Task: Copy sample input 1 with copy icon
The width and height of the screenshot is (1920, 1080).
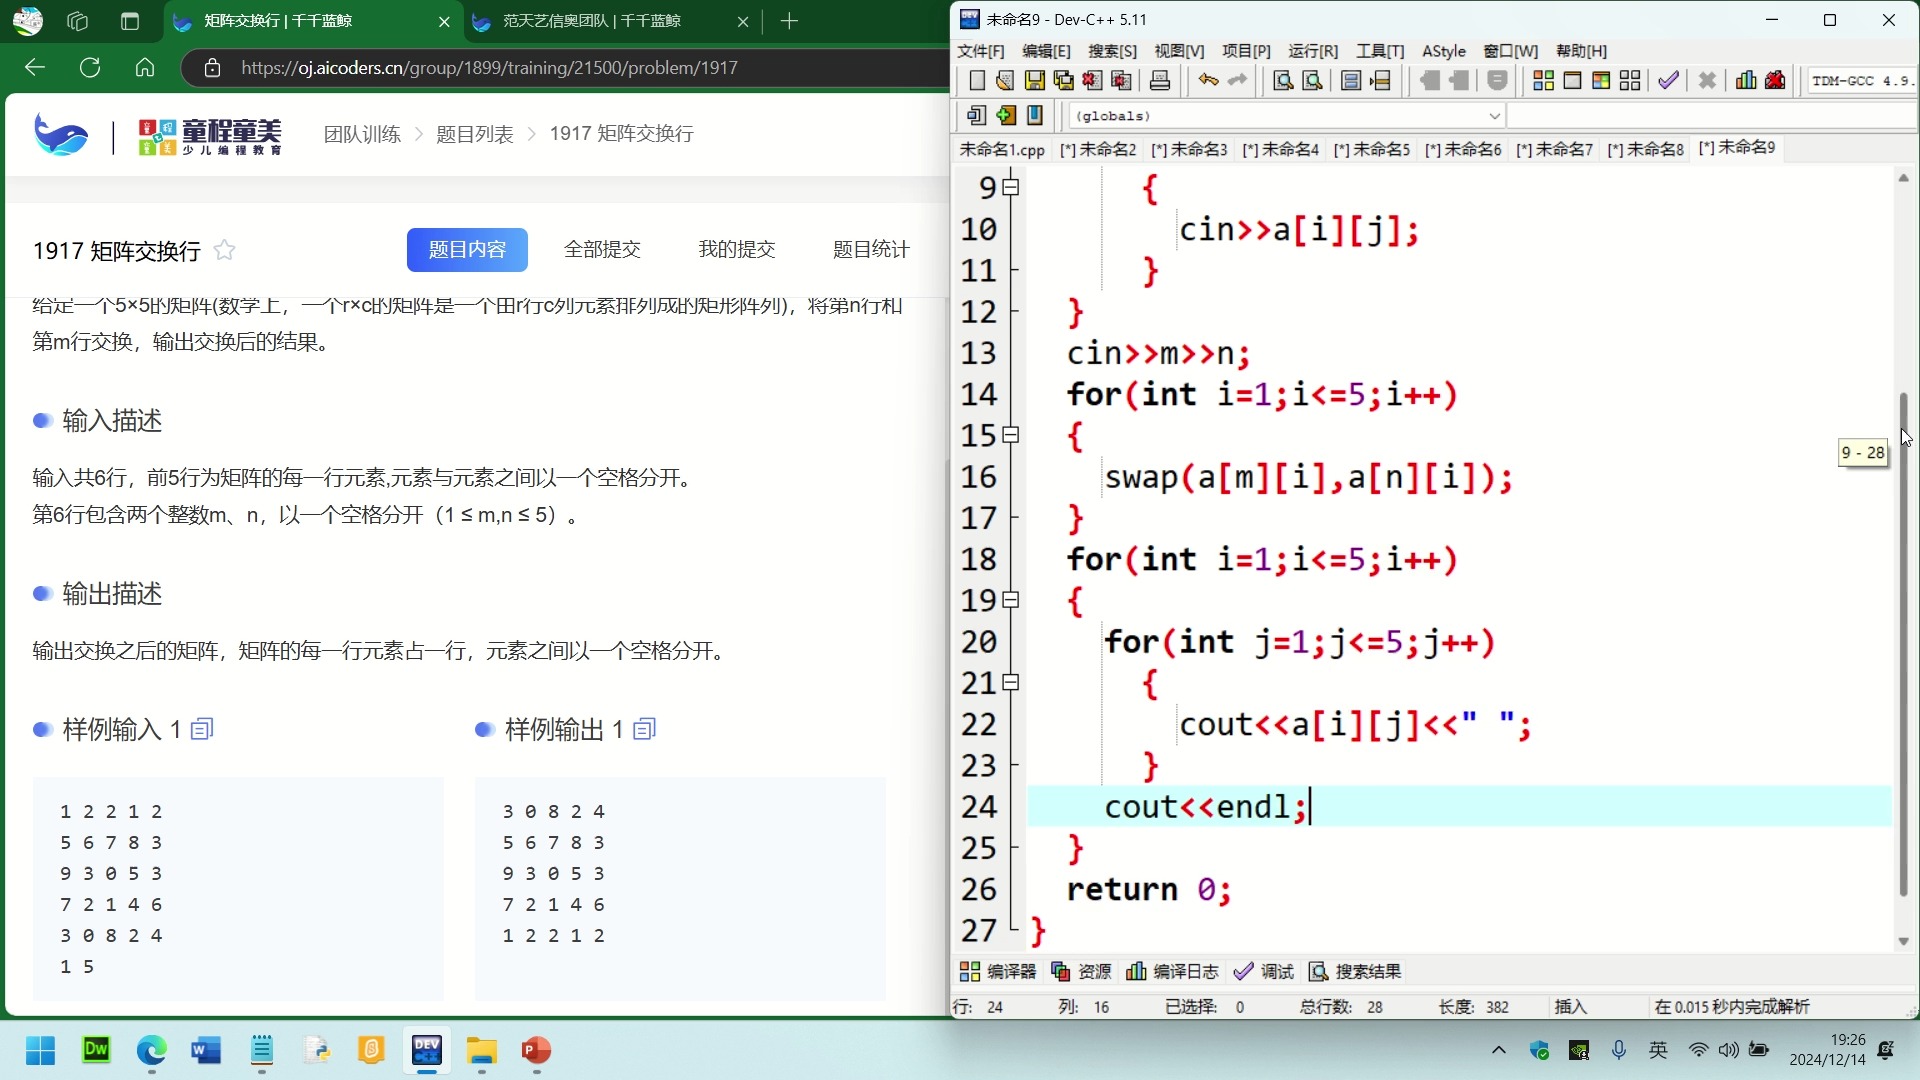Action: pos(202,729)
